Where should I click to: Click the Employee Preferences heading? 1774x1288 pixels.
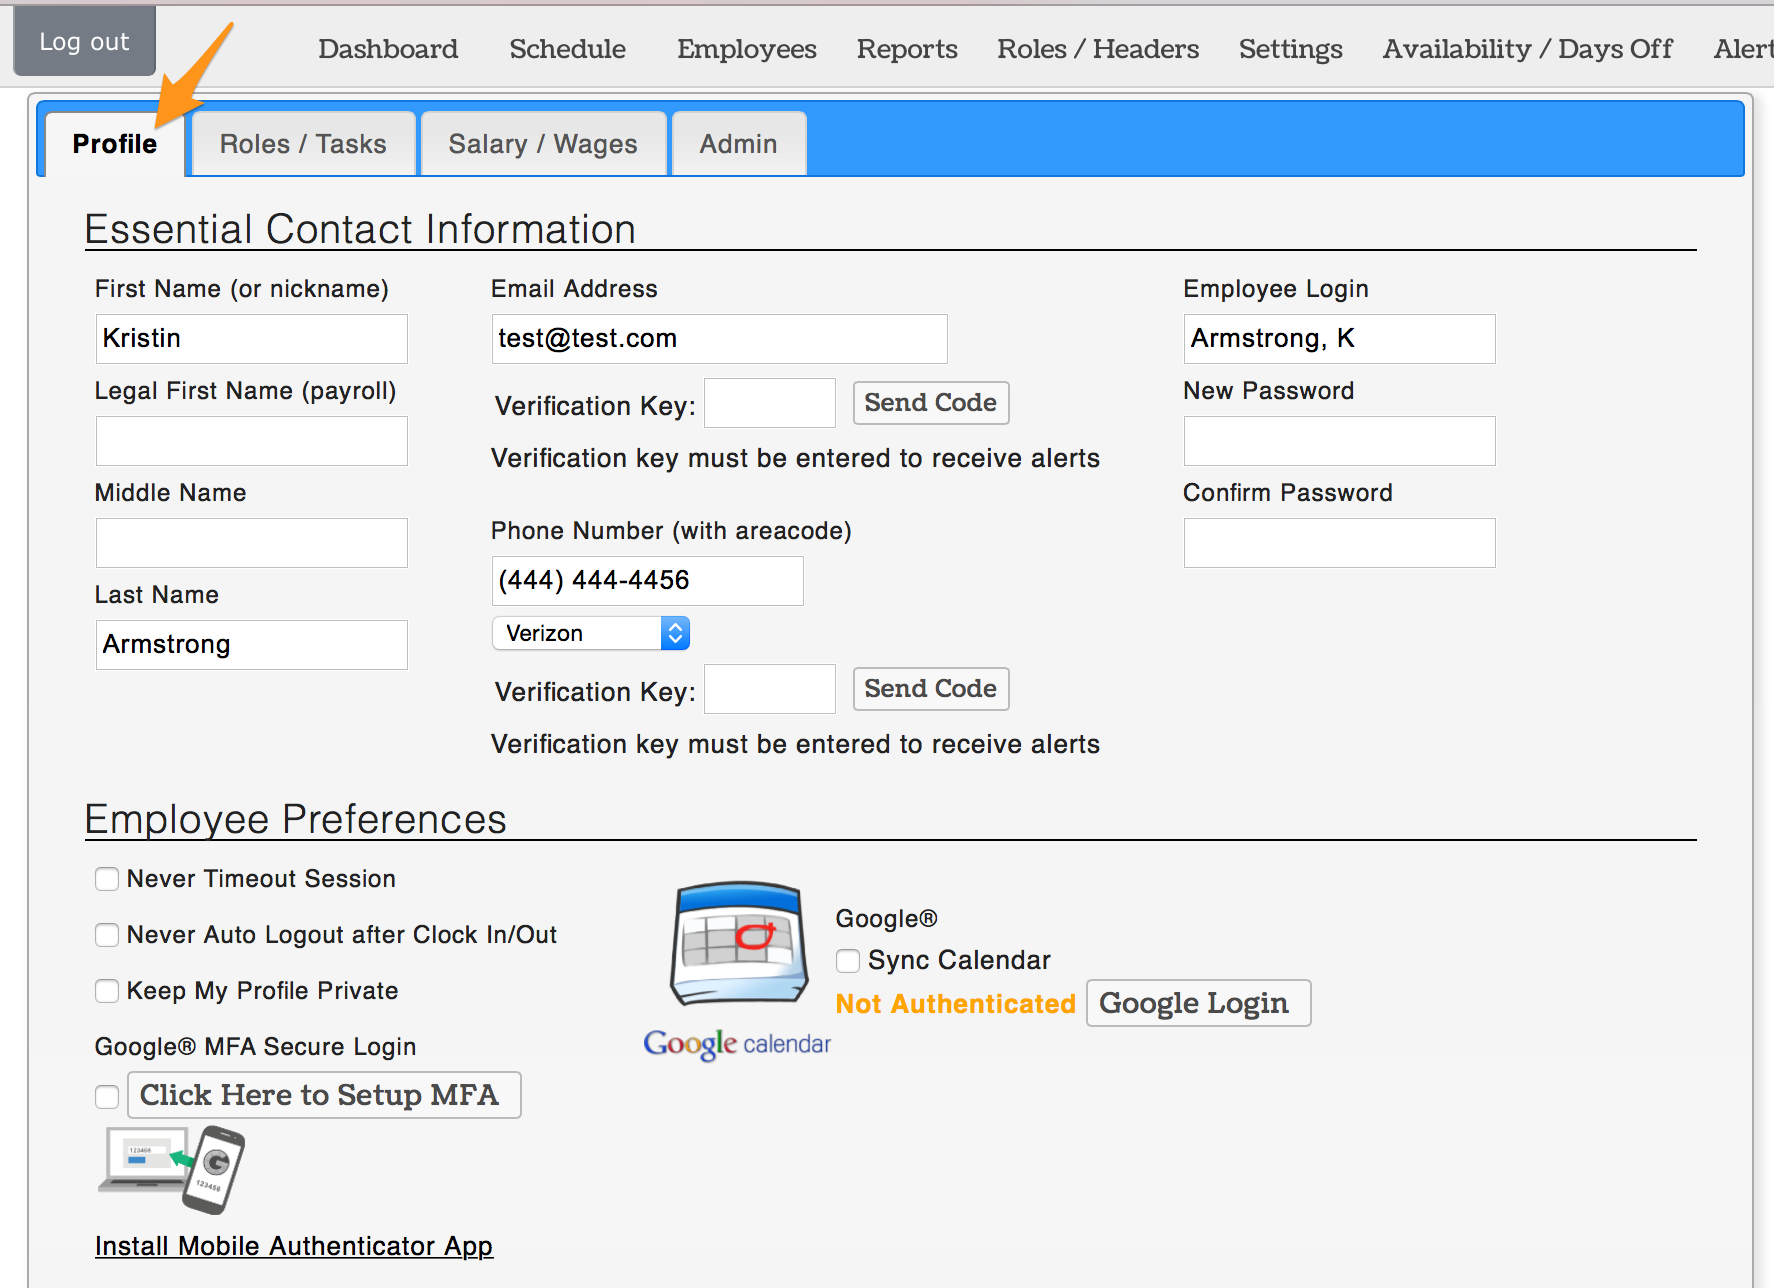coord(296,819)
